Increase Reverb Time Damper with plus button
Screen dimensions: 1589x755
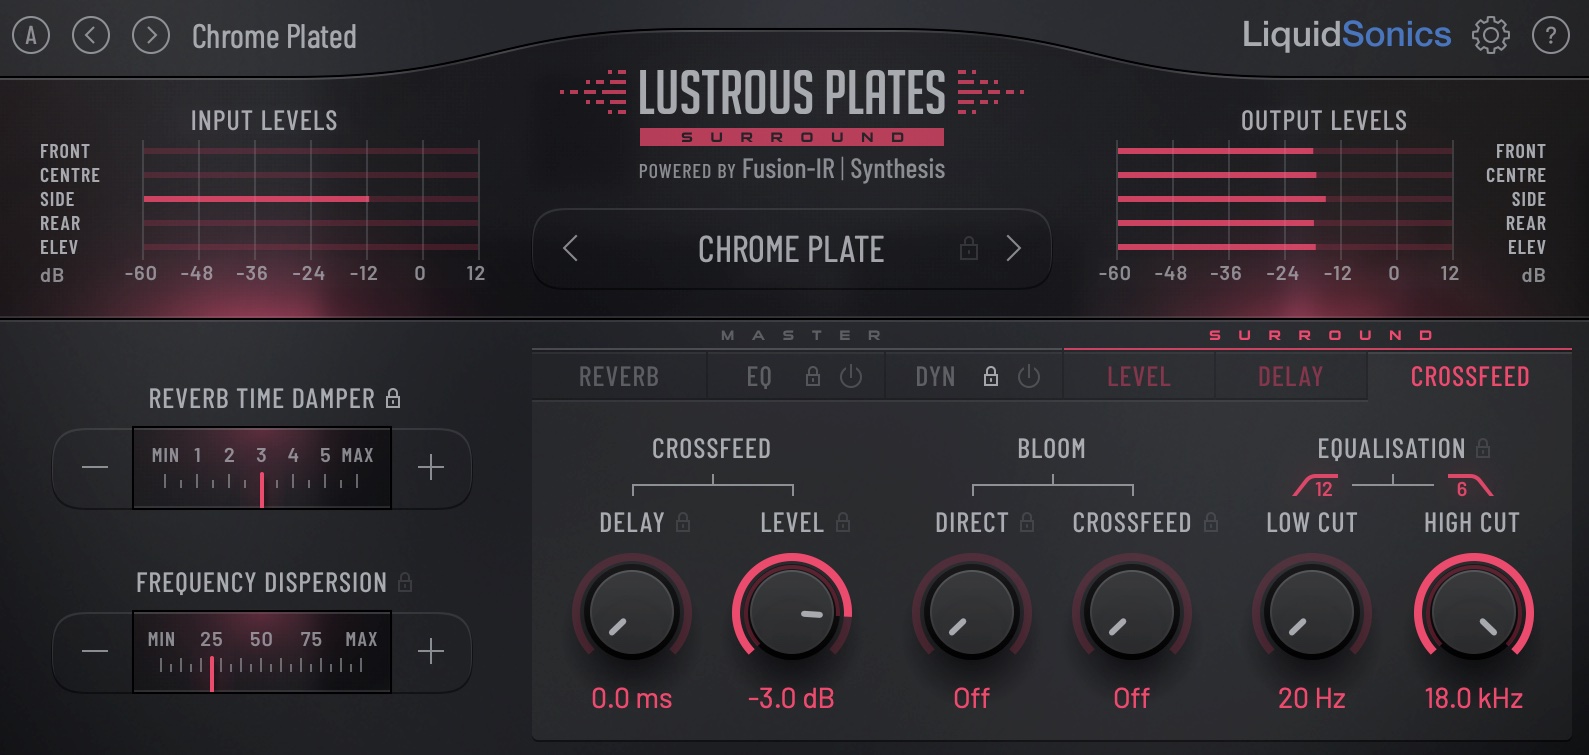click(431, 468)
